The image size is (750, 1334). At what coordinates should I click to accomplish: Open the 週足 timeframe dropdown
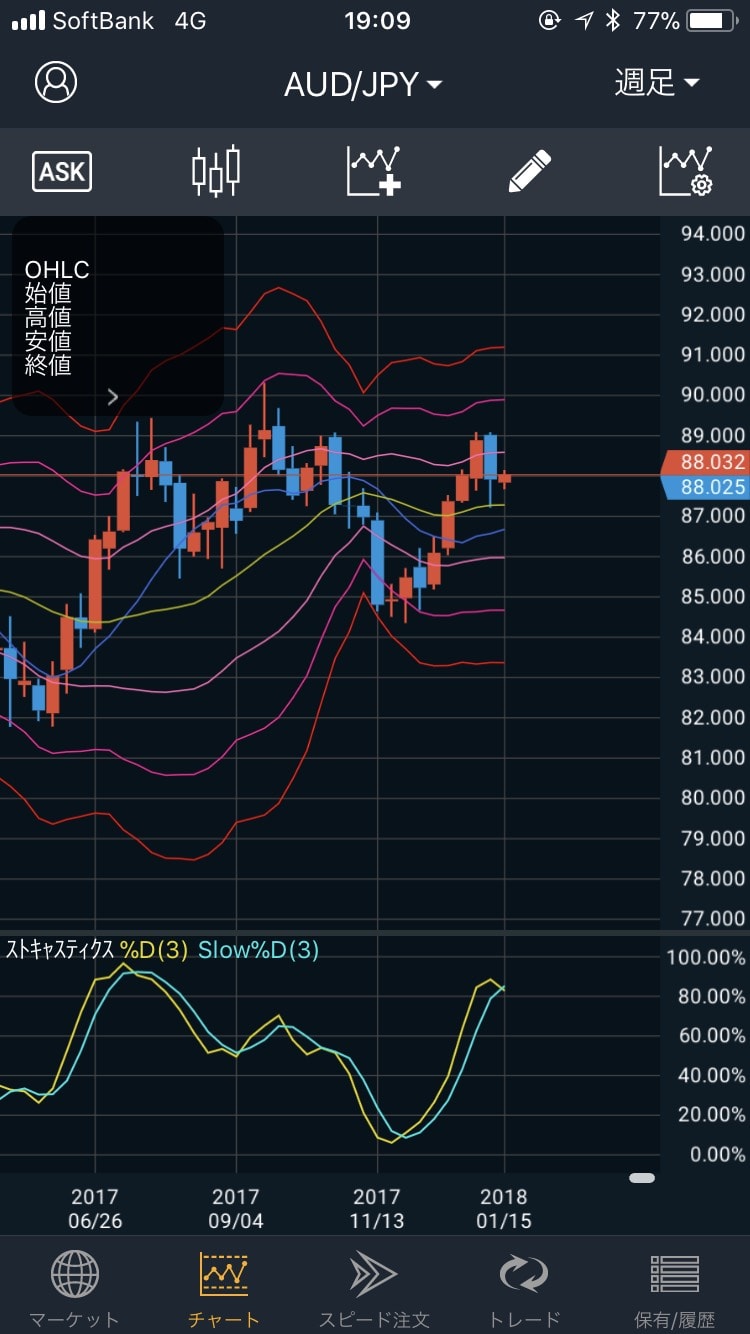coord(657,83)
